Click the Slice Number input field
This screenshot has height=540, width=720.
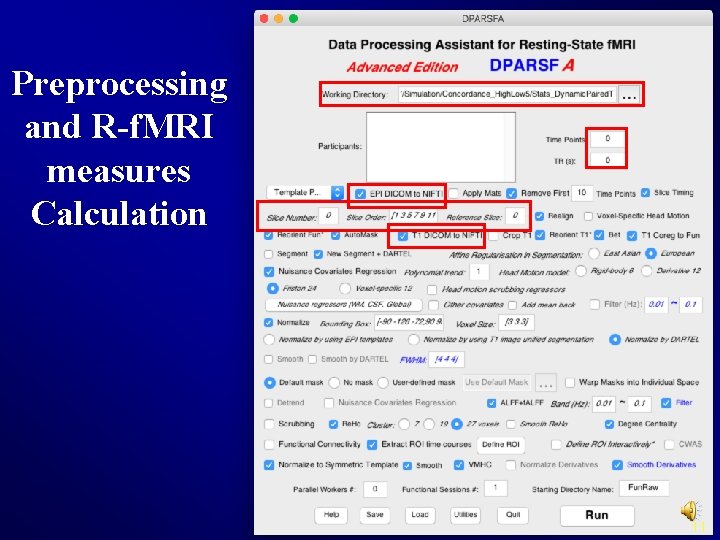pos(328,216)
